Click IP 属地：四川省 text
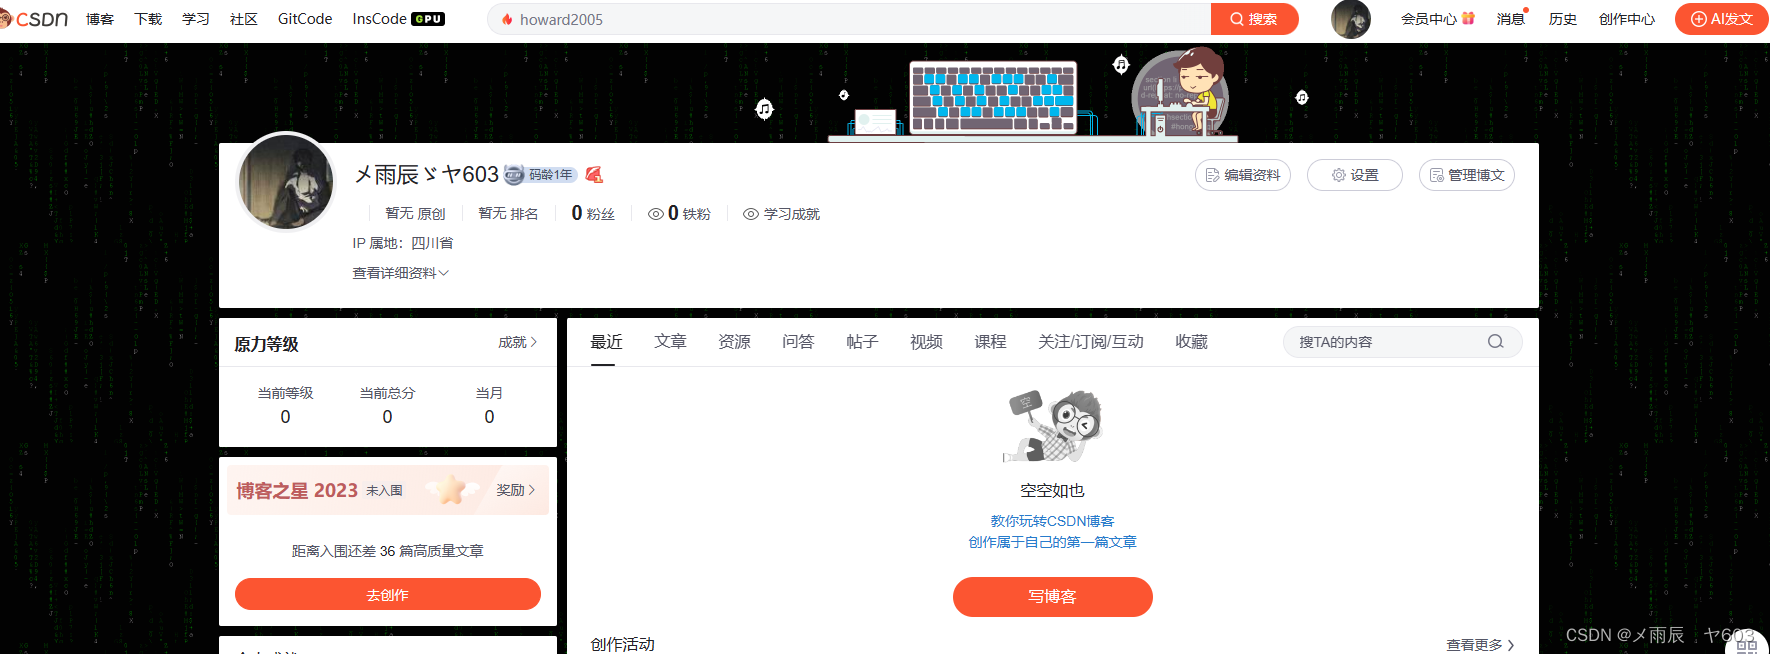The width and height of the screenshot is (1770, 654). [403, 243]
